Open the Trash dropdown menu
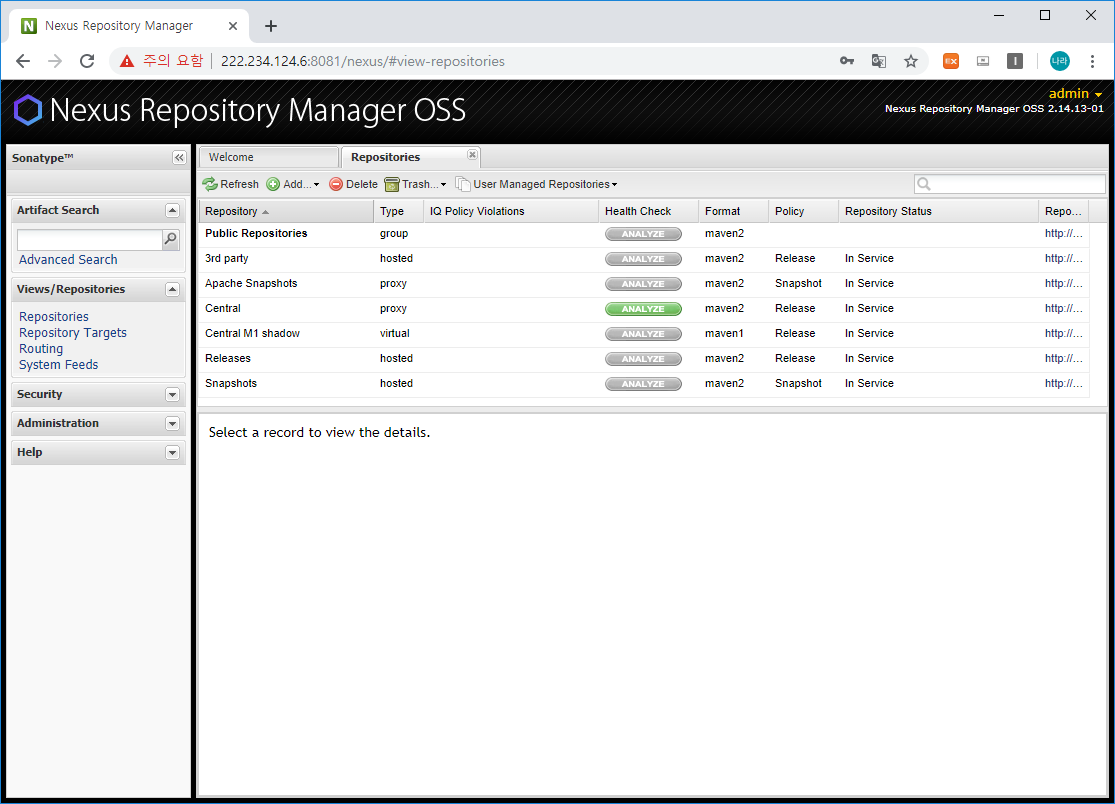 pos(415,184)
